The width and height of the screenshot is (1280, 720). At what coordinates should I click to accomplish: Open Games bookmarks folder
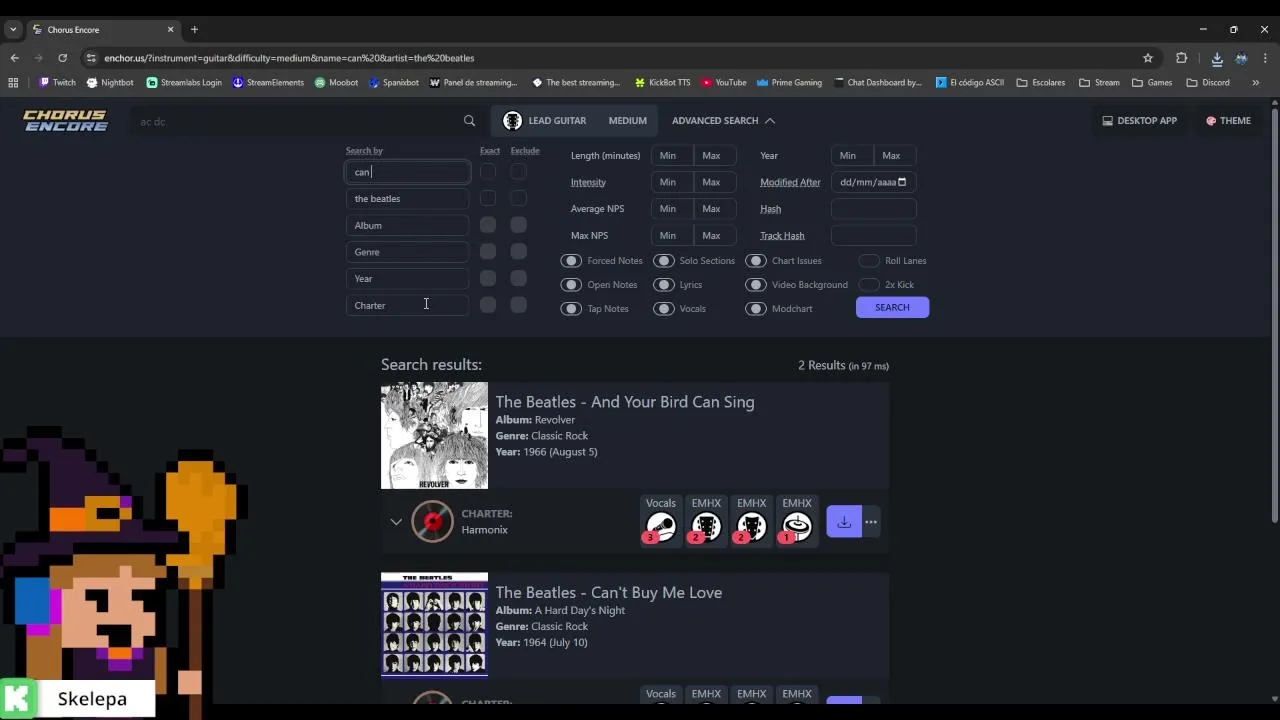1152,83
